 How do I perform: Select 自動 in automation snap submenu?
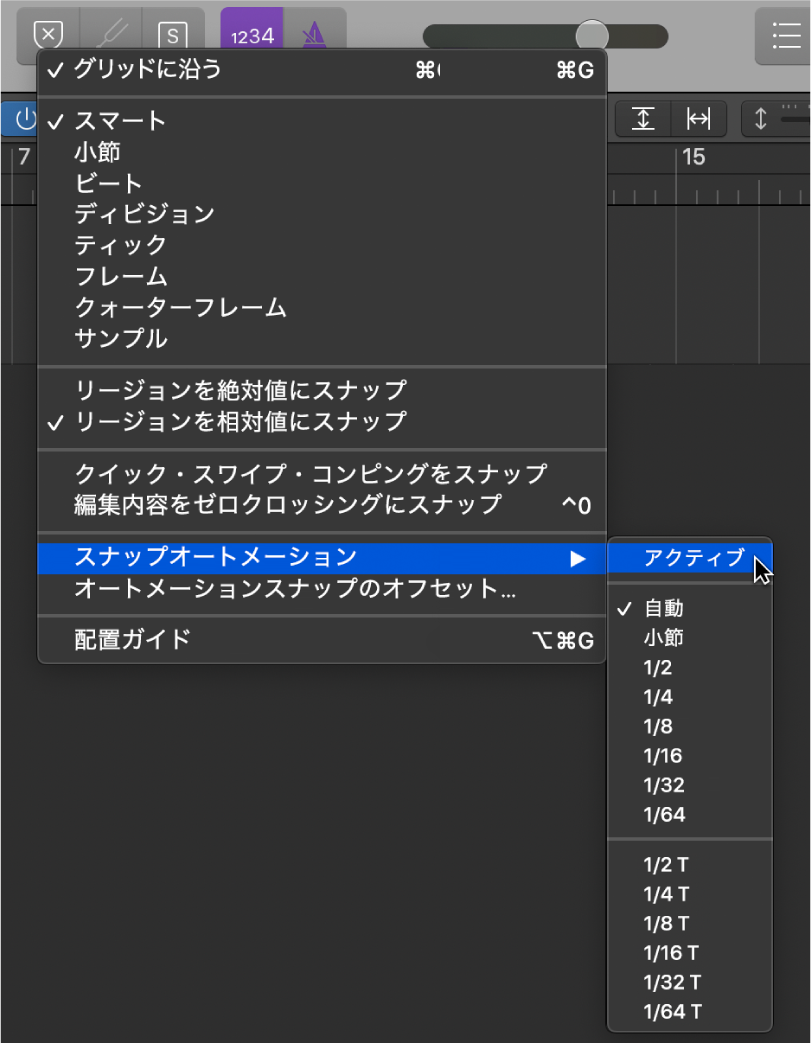pyautogui.click(x=662, y=608)
